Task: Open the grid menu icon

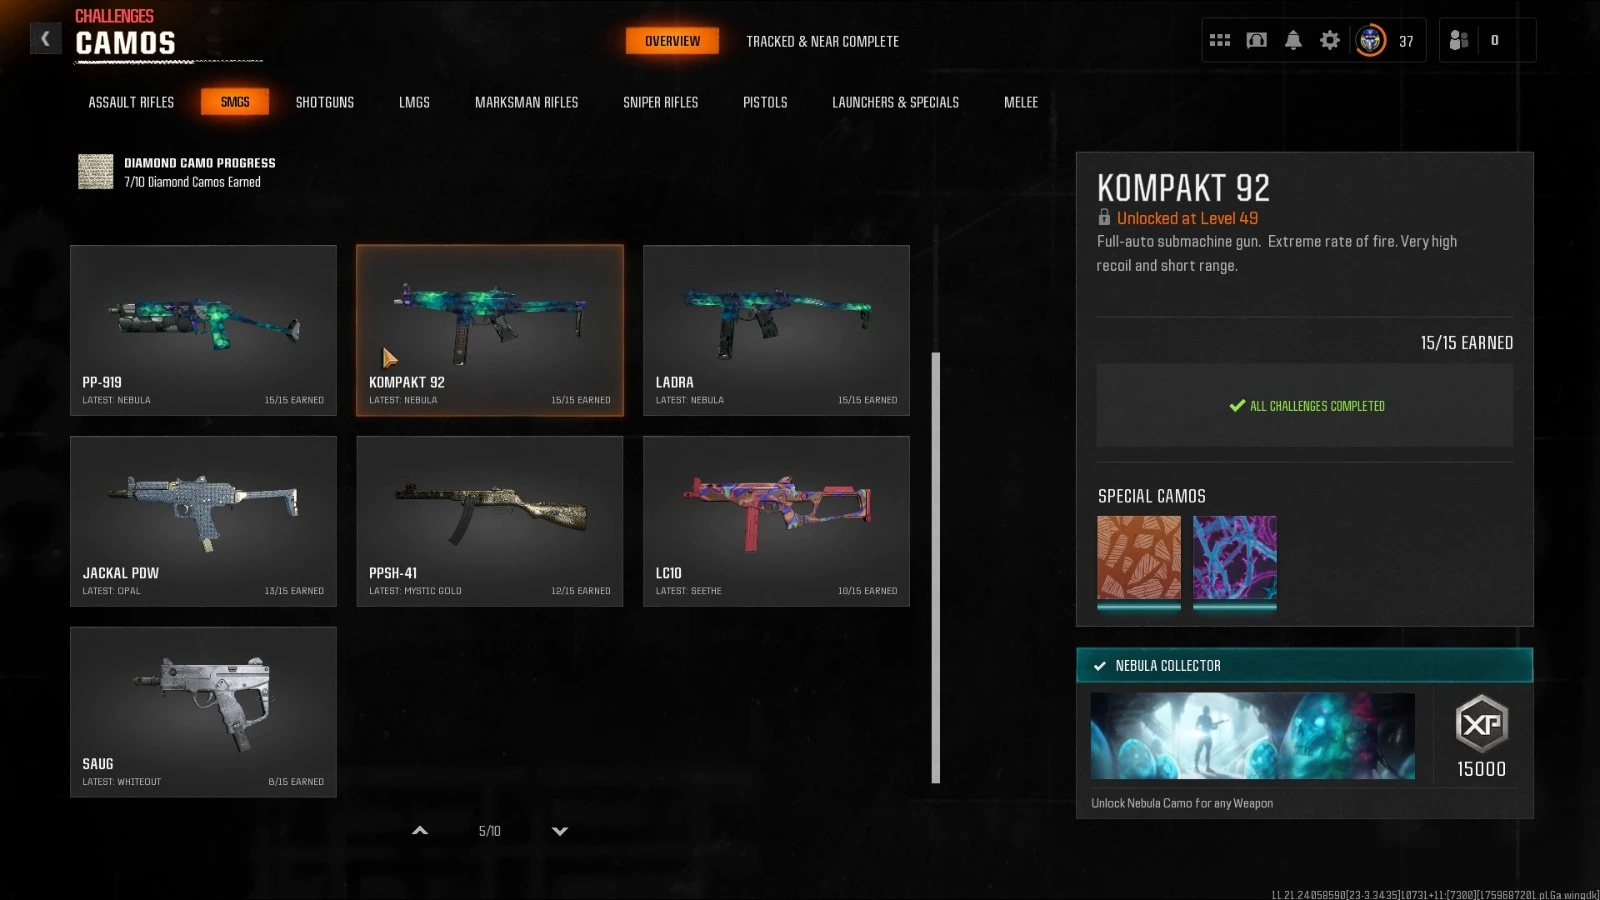Action: [x=1220, y=41]
